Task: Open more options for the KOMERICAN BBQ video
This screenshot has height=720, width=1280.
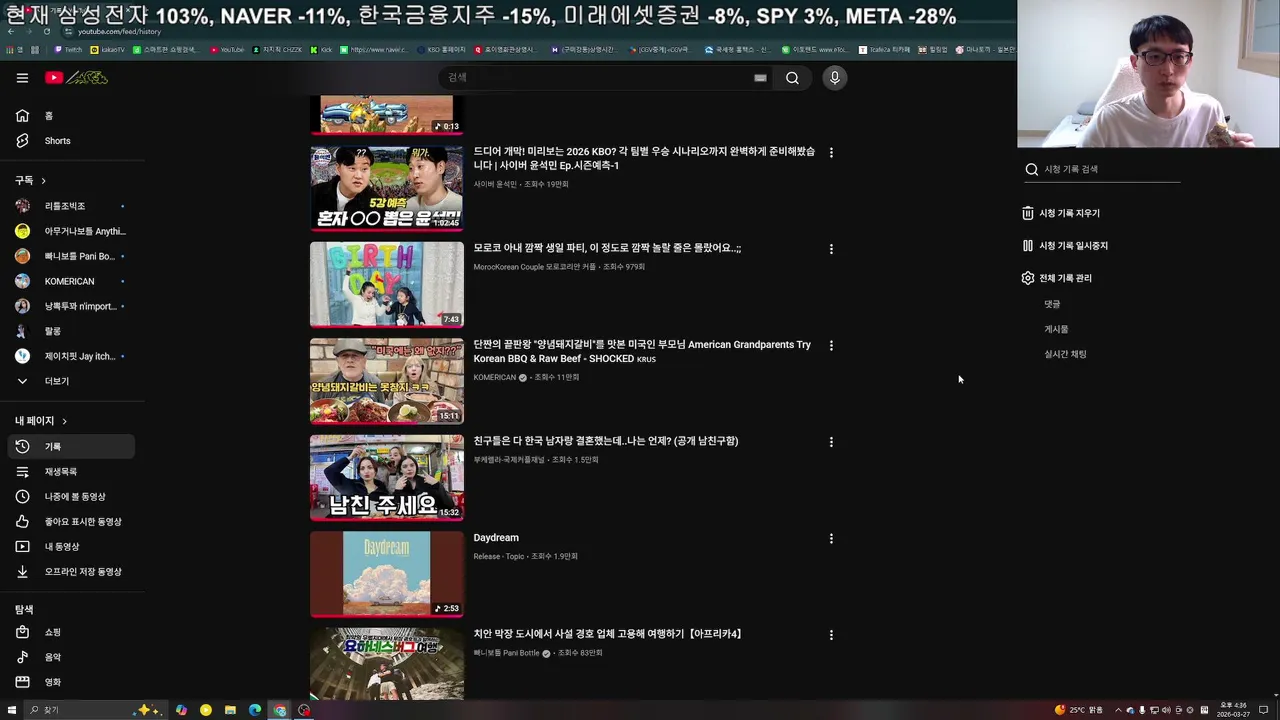Action: coord(831,345)
